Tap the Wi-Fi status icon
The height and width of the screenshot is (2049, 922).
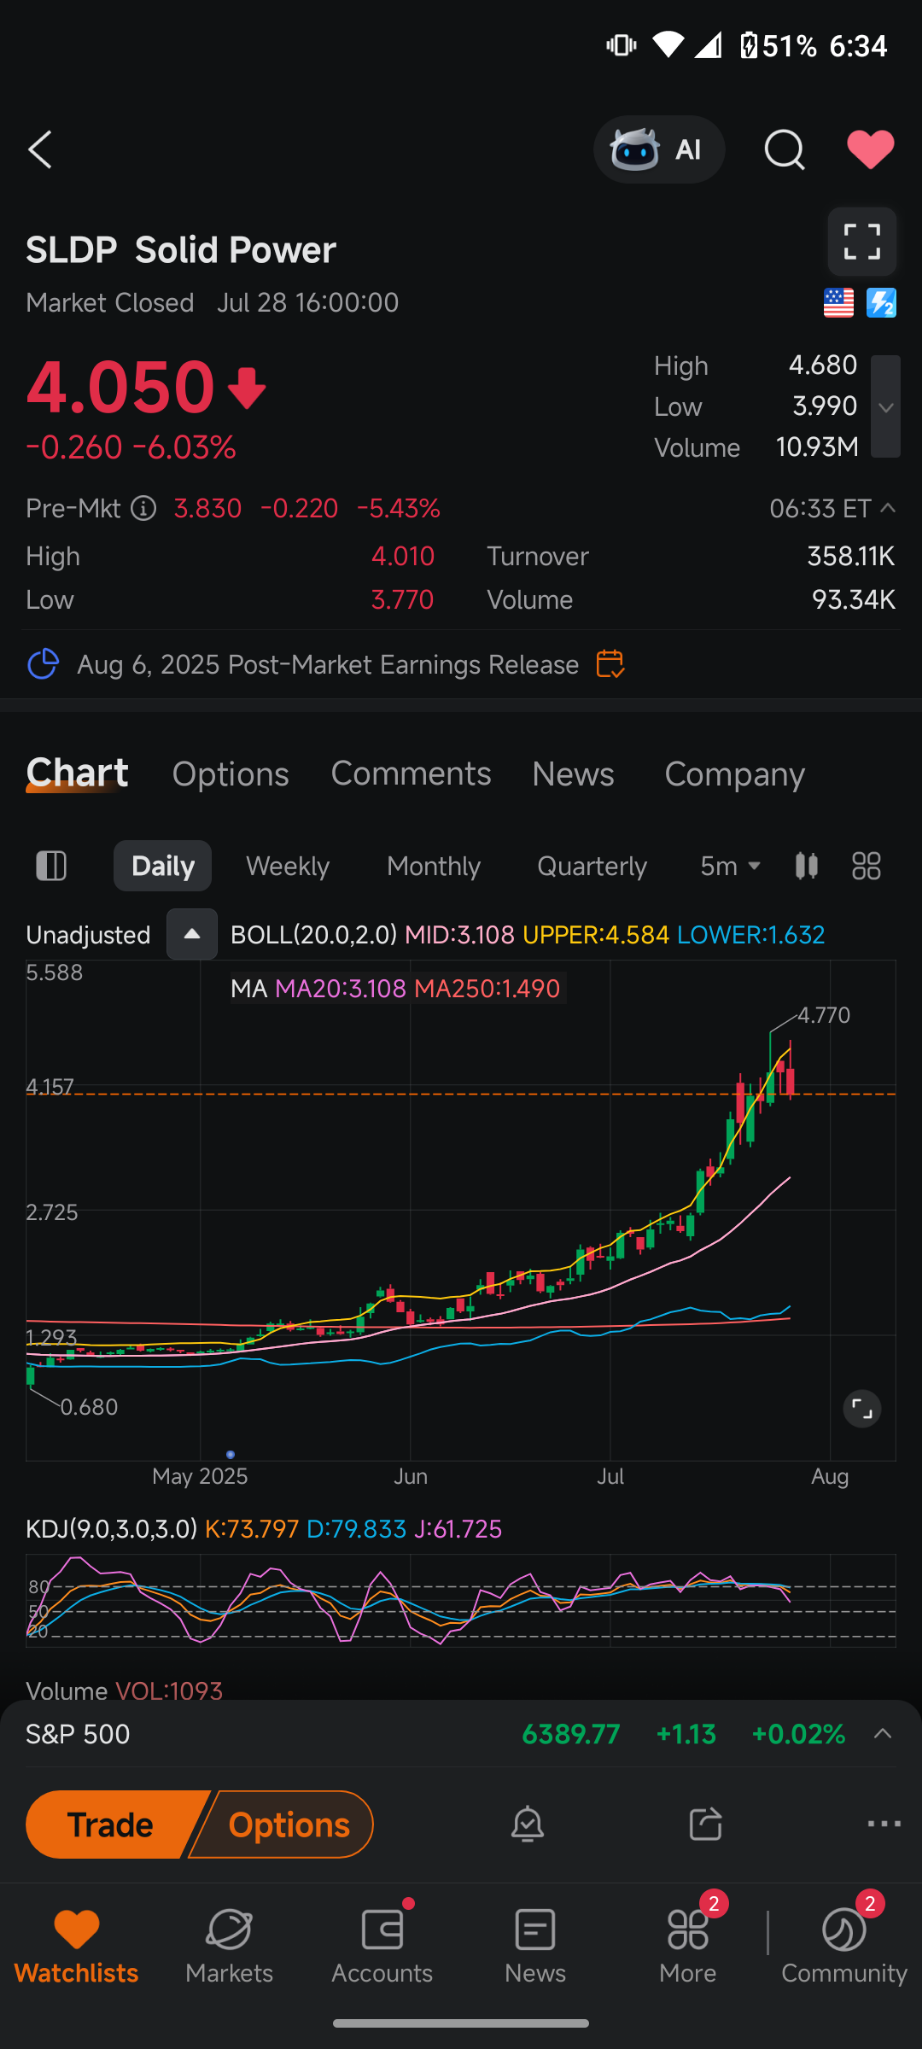(x=668, y=45)
